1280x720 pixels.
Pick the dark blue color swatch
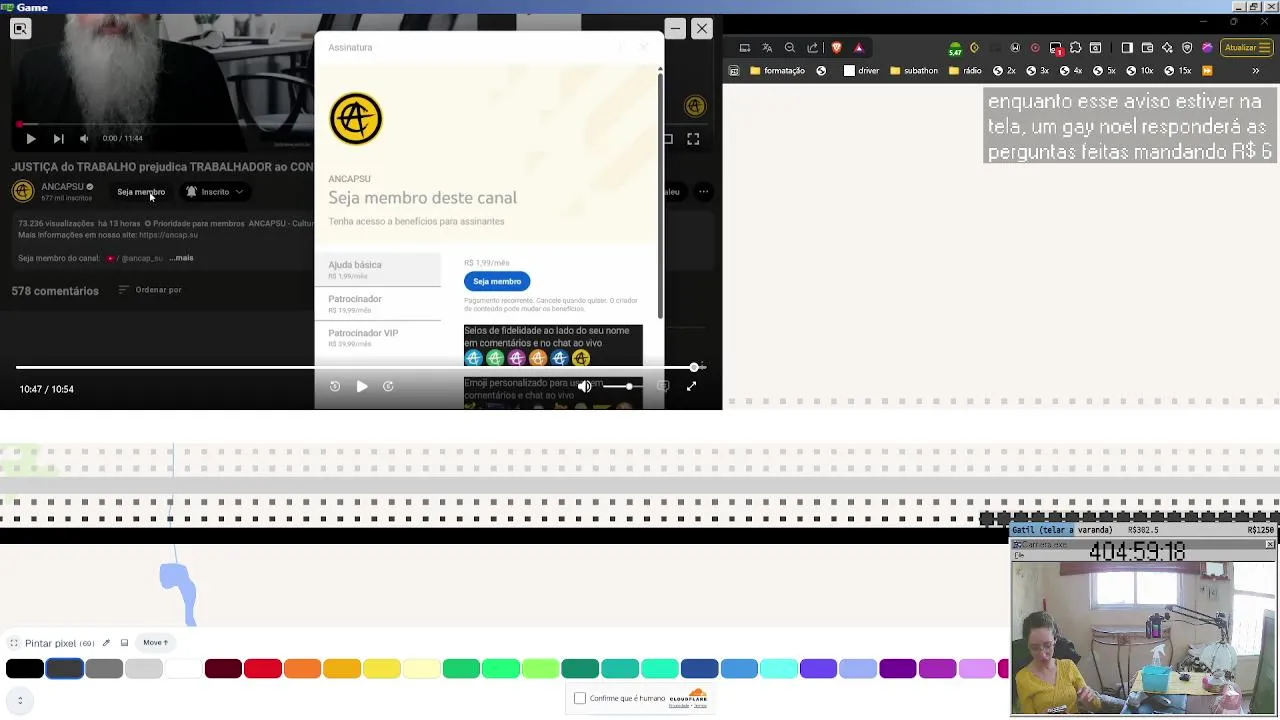[699, 669]
